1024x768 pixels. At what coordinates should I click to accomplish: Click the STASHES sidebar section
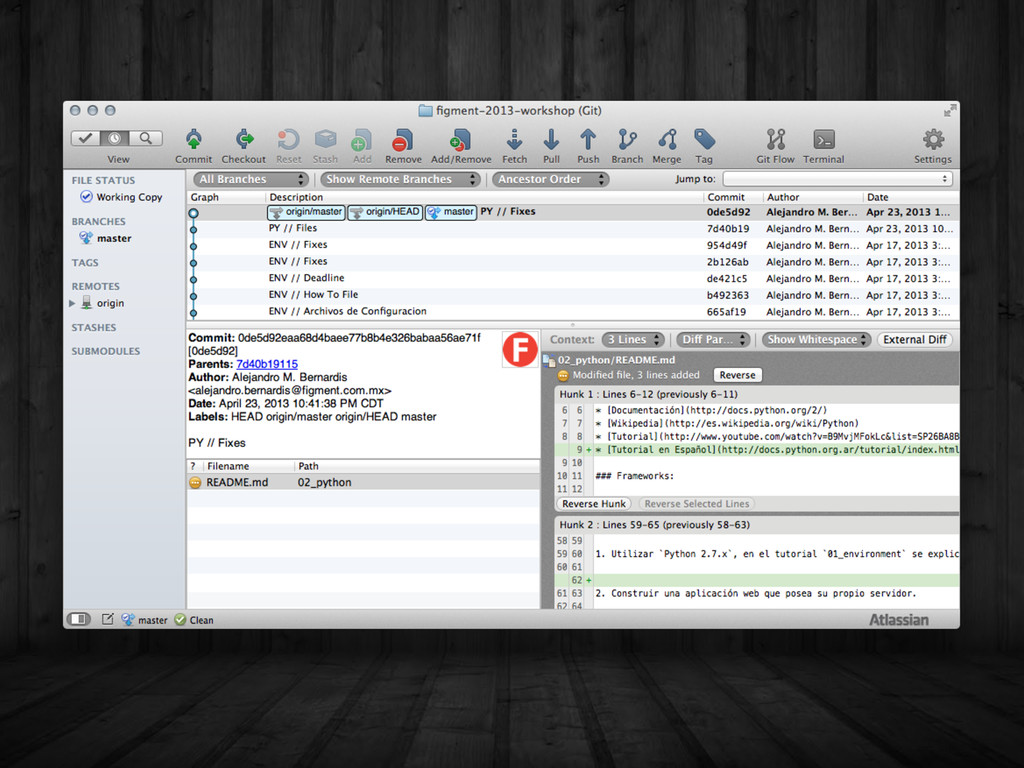point(94,327)
